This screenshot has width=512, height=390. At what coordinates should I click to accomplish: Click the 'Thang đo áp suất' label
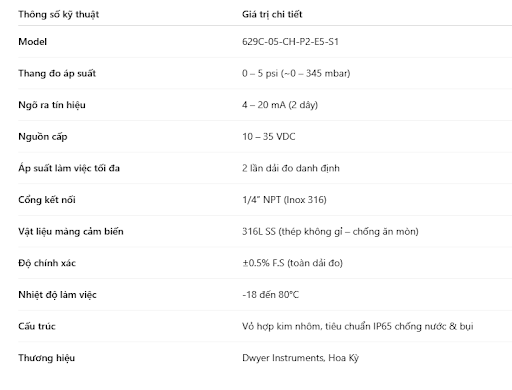coord(57,73)
